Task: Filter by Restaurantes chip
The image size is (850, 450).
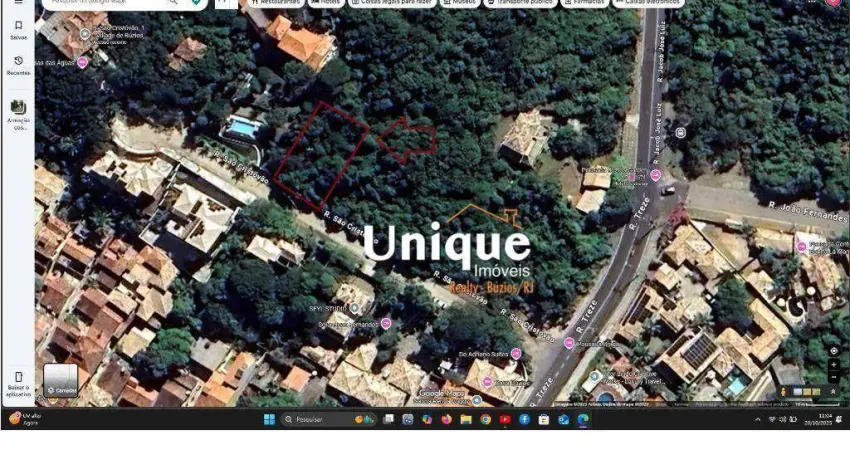Action: tap(277, 2)
